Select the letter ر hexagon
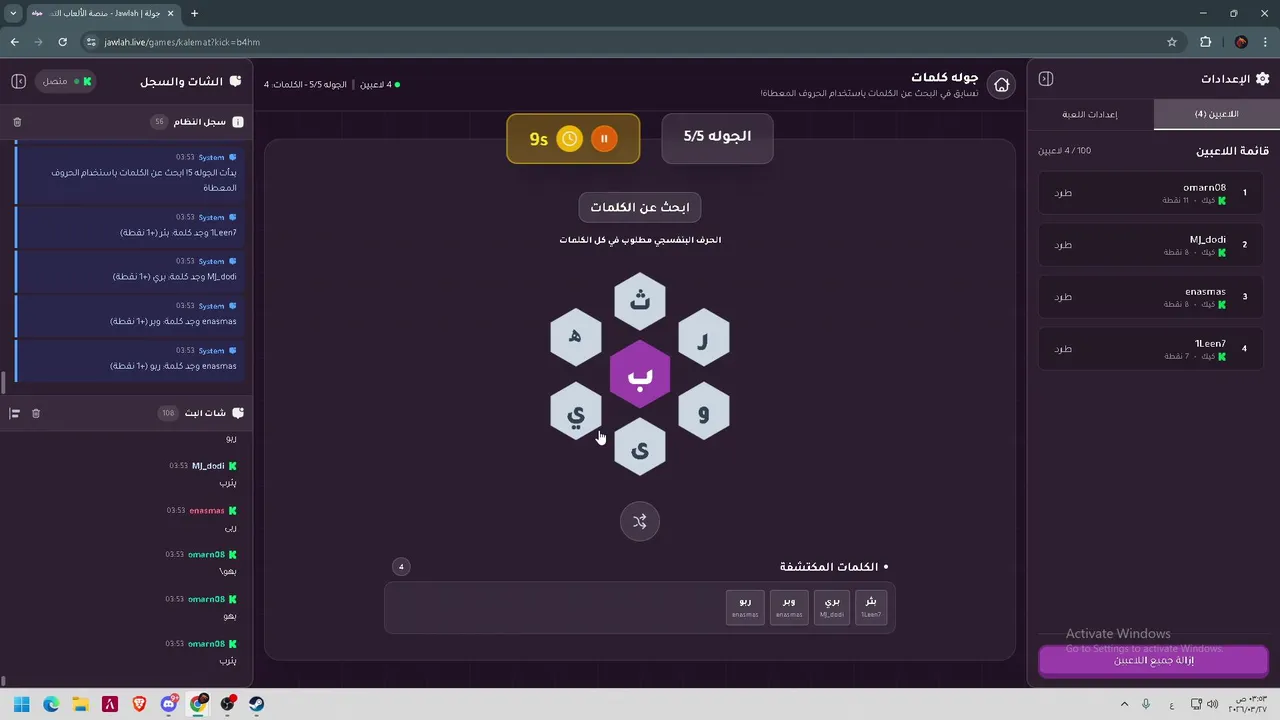 (704, 338)
